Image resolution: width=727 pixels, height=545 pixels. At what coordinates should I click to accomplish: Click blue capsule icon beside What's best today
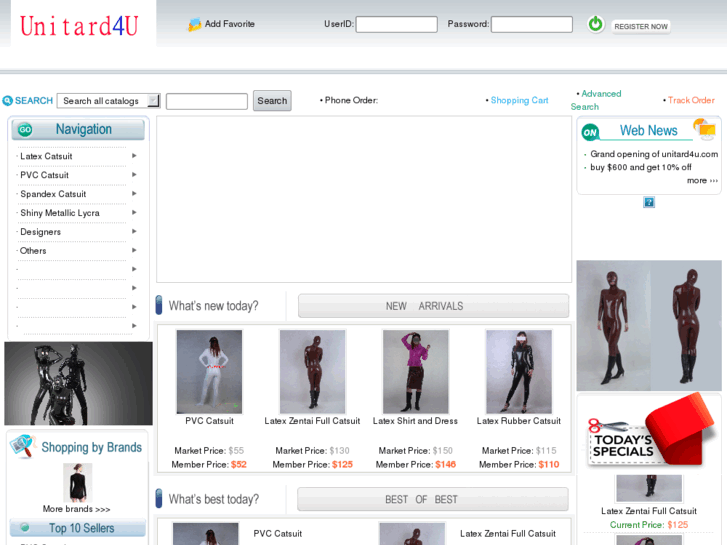[159, 499]
